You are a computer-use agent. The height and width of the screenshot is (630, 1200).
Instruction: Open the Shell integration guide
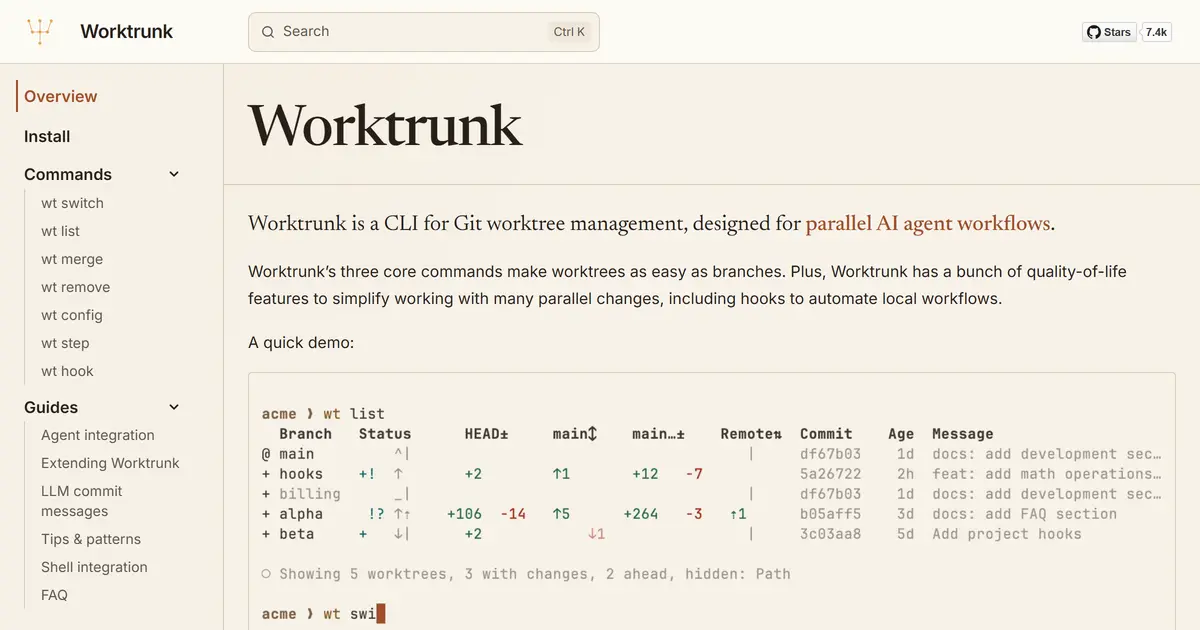94,567
